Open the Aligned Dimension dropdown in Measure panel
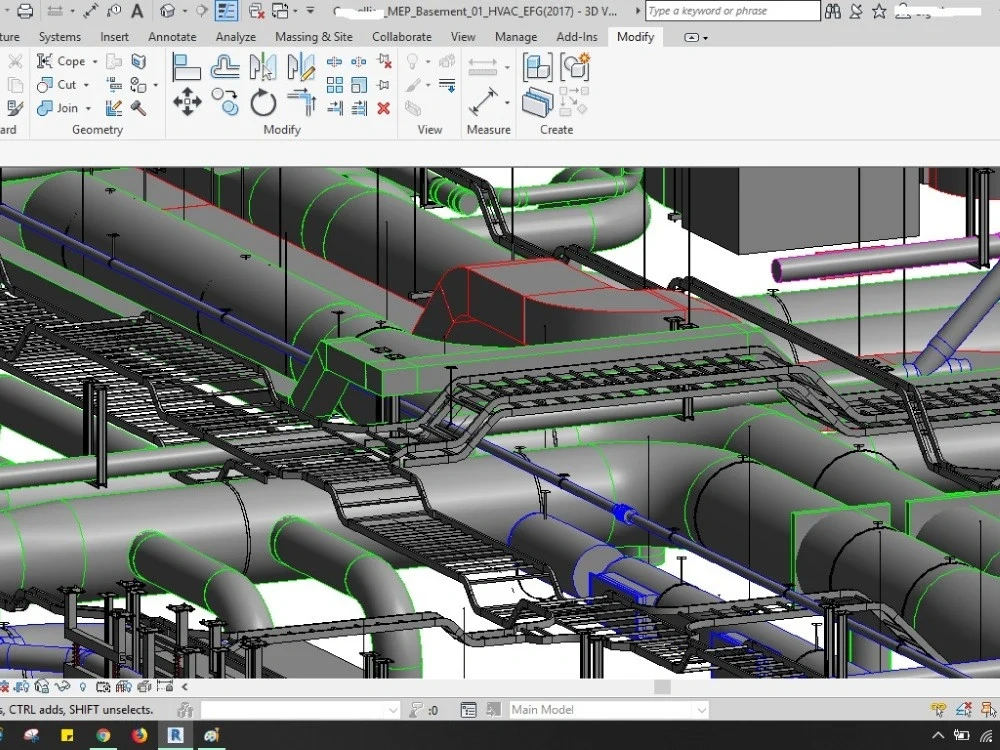This screenshot has width=1000, height=750. click(x=507, y=67)
